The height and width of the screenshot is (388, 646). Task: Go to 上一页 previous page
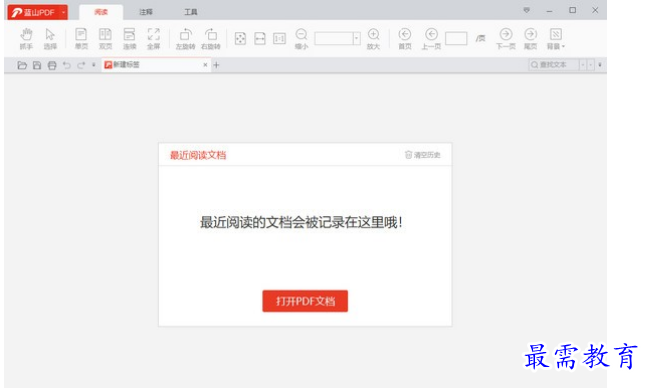431,39
